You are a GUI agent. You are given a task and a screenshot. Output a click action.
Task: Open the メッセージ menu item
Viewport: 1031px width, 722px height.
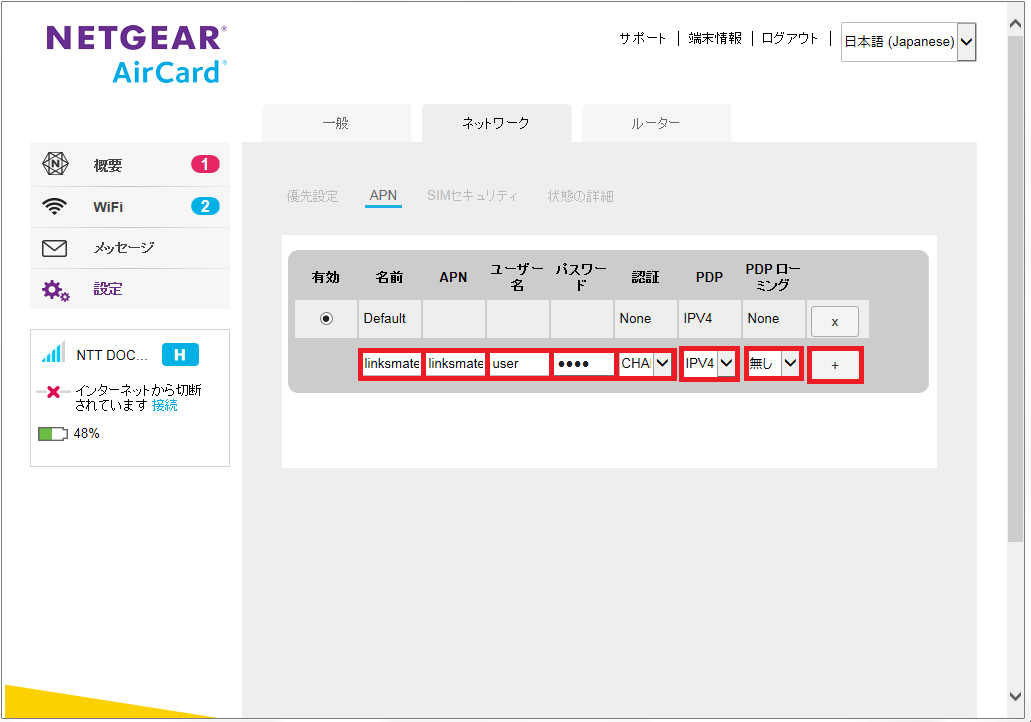click(x=130, y=248)
